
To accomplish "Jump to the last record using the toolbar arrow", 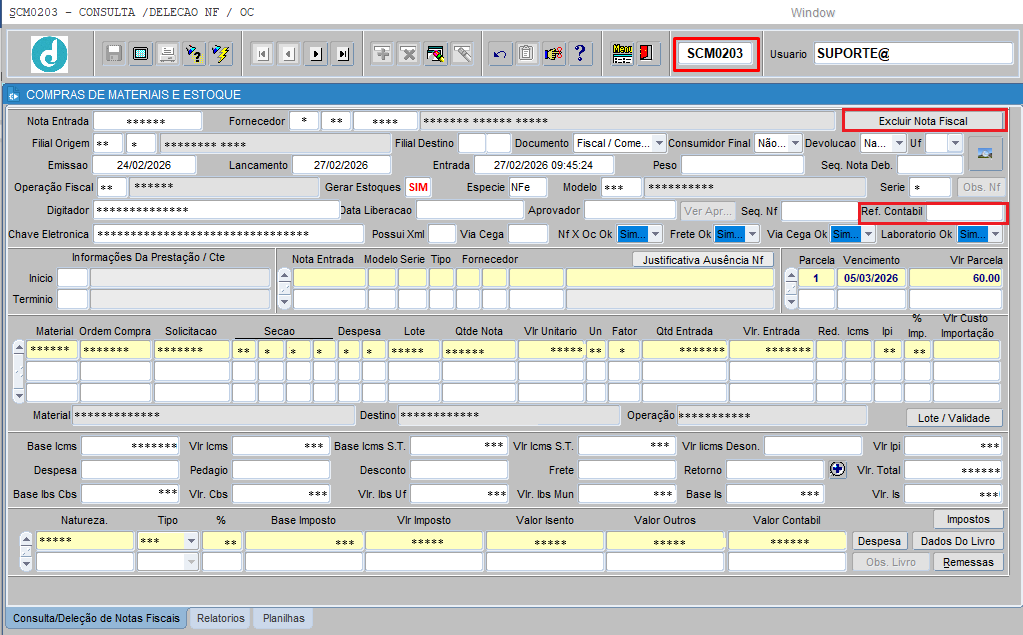I will click(343, 54).
